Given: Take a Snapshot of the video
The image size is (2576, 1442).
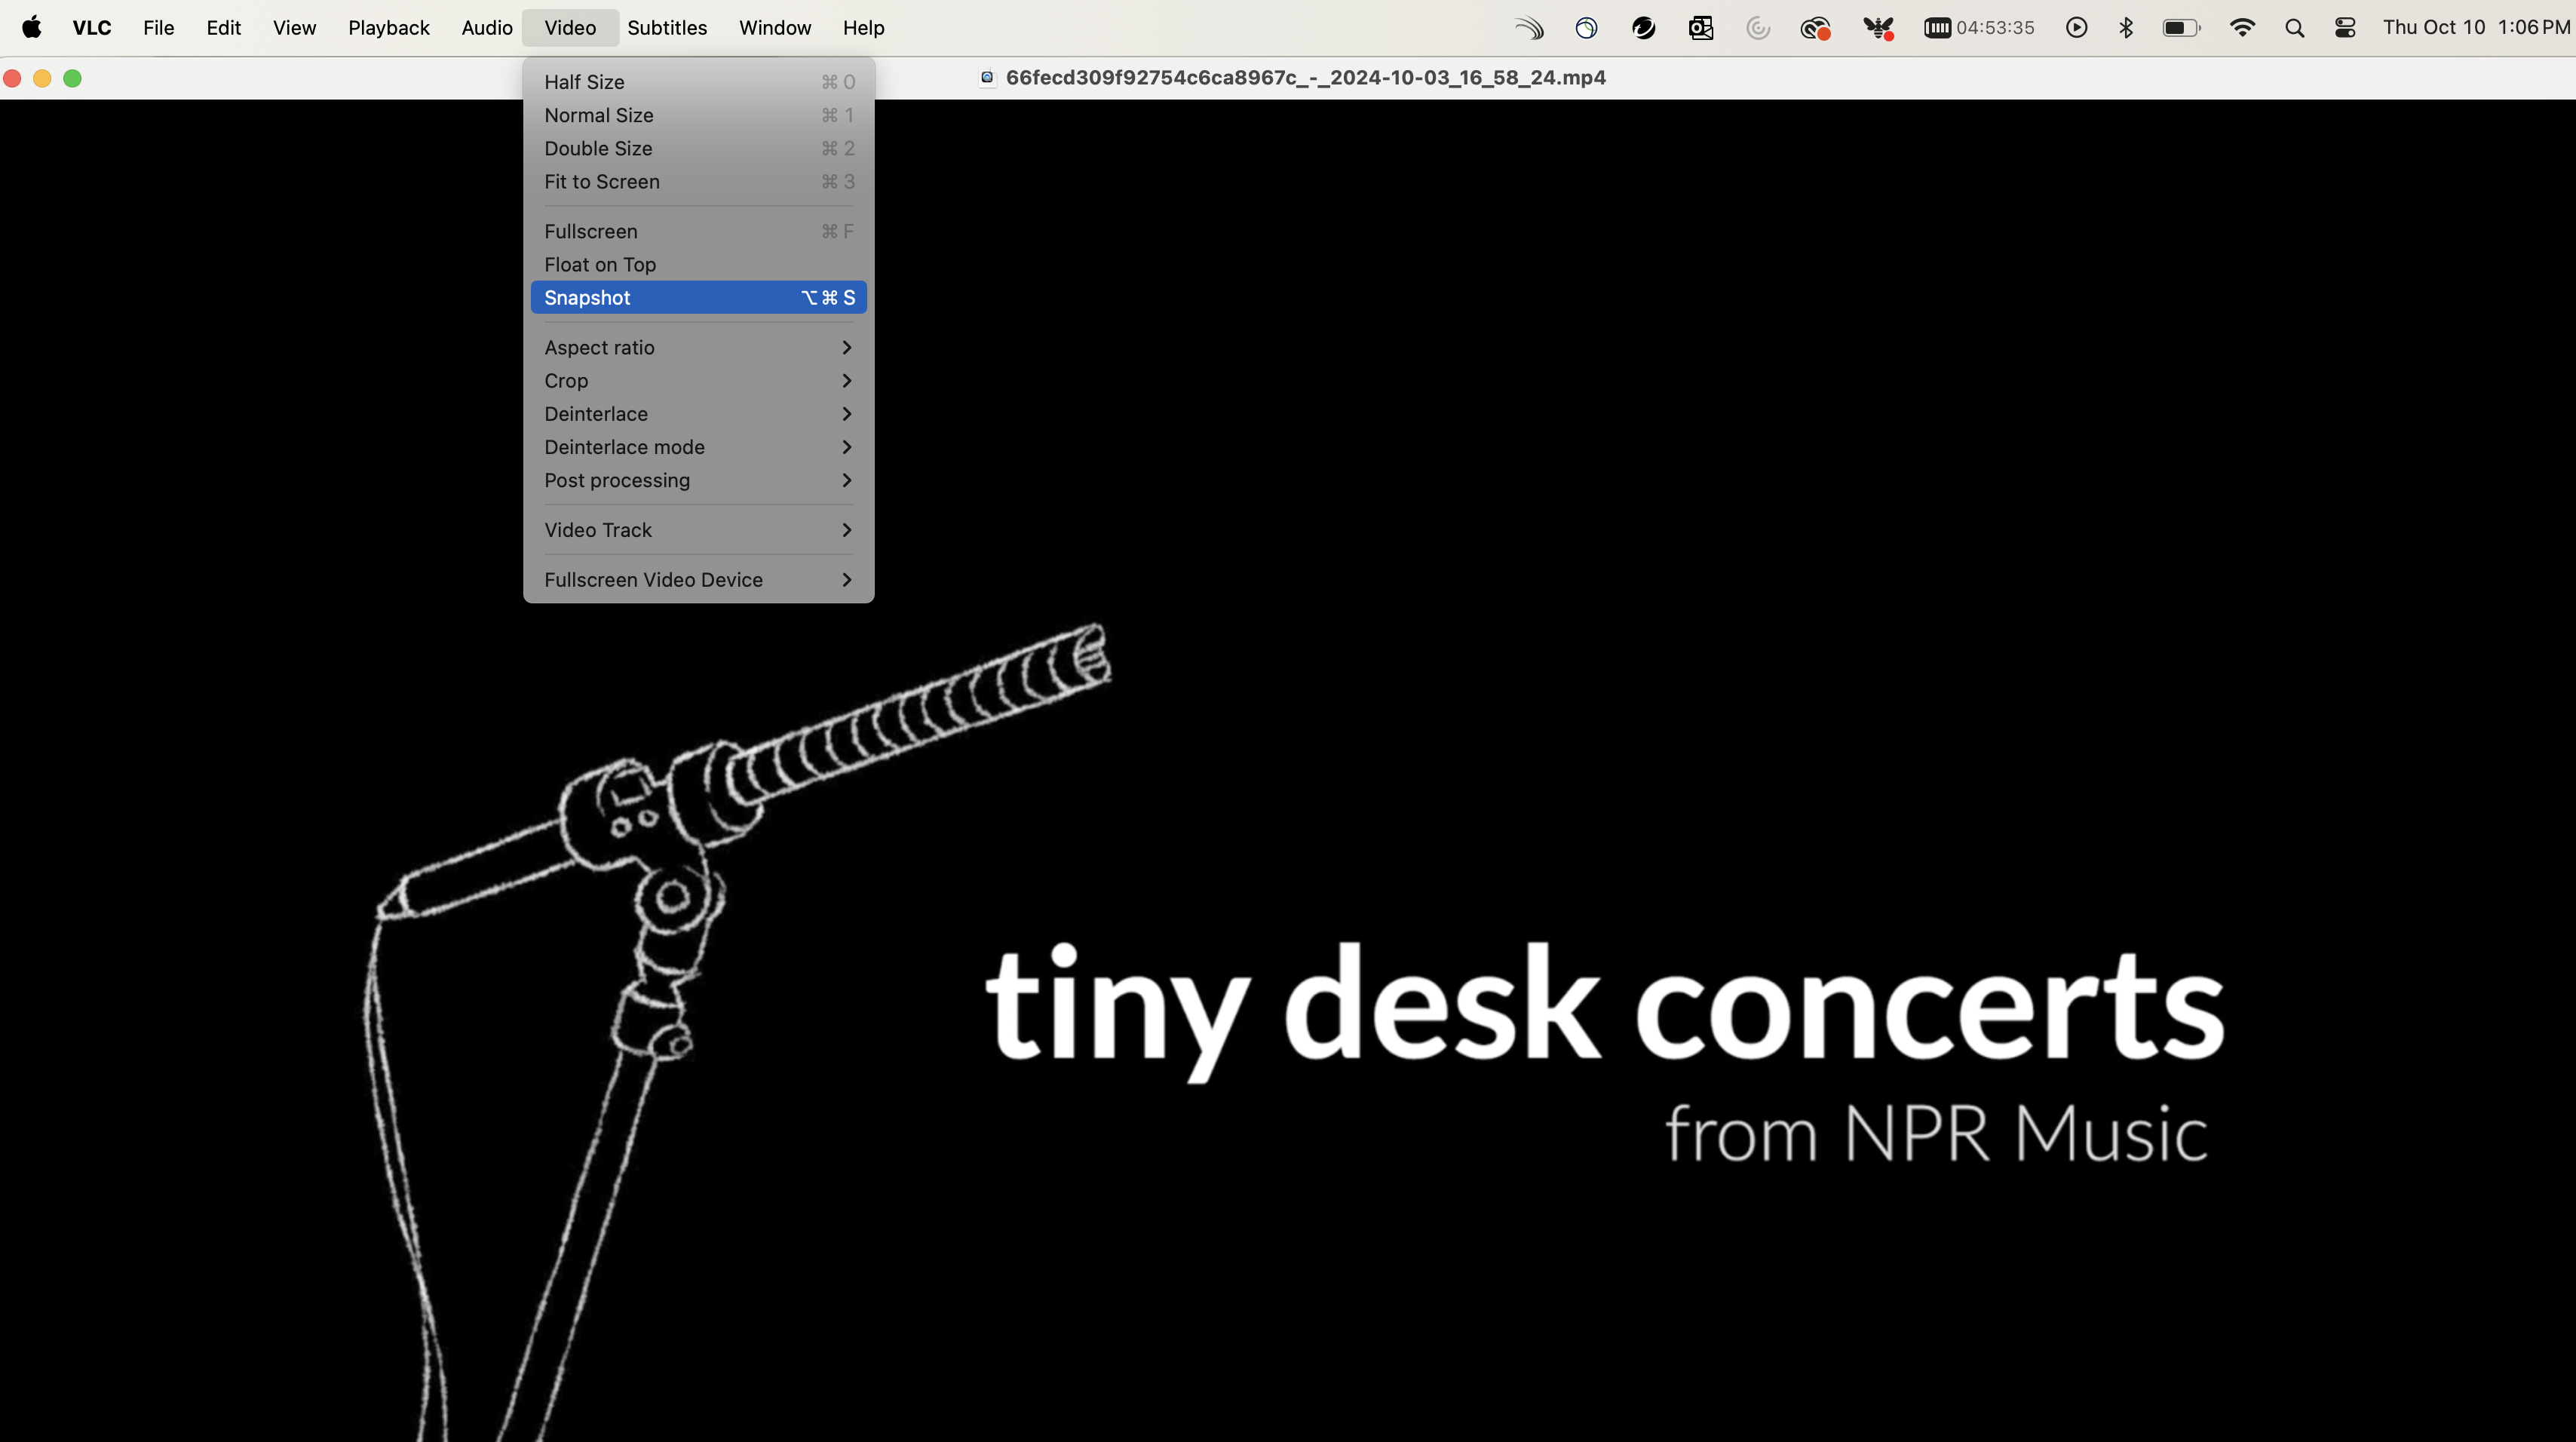Looking at the screenshot, I should 699,297.
